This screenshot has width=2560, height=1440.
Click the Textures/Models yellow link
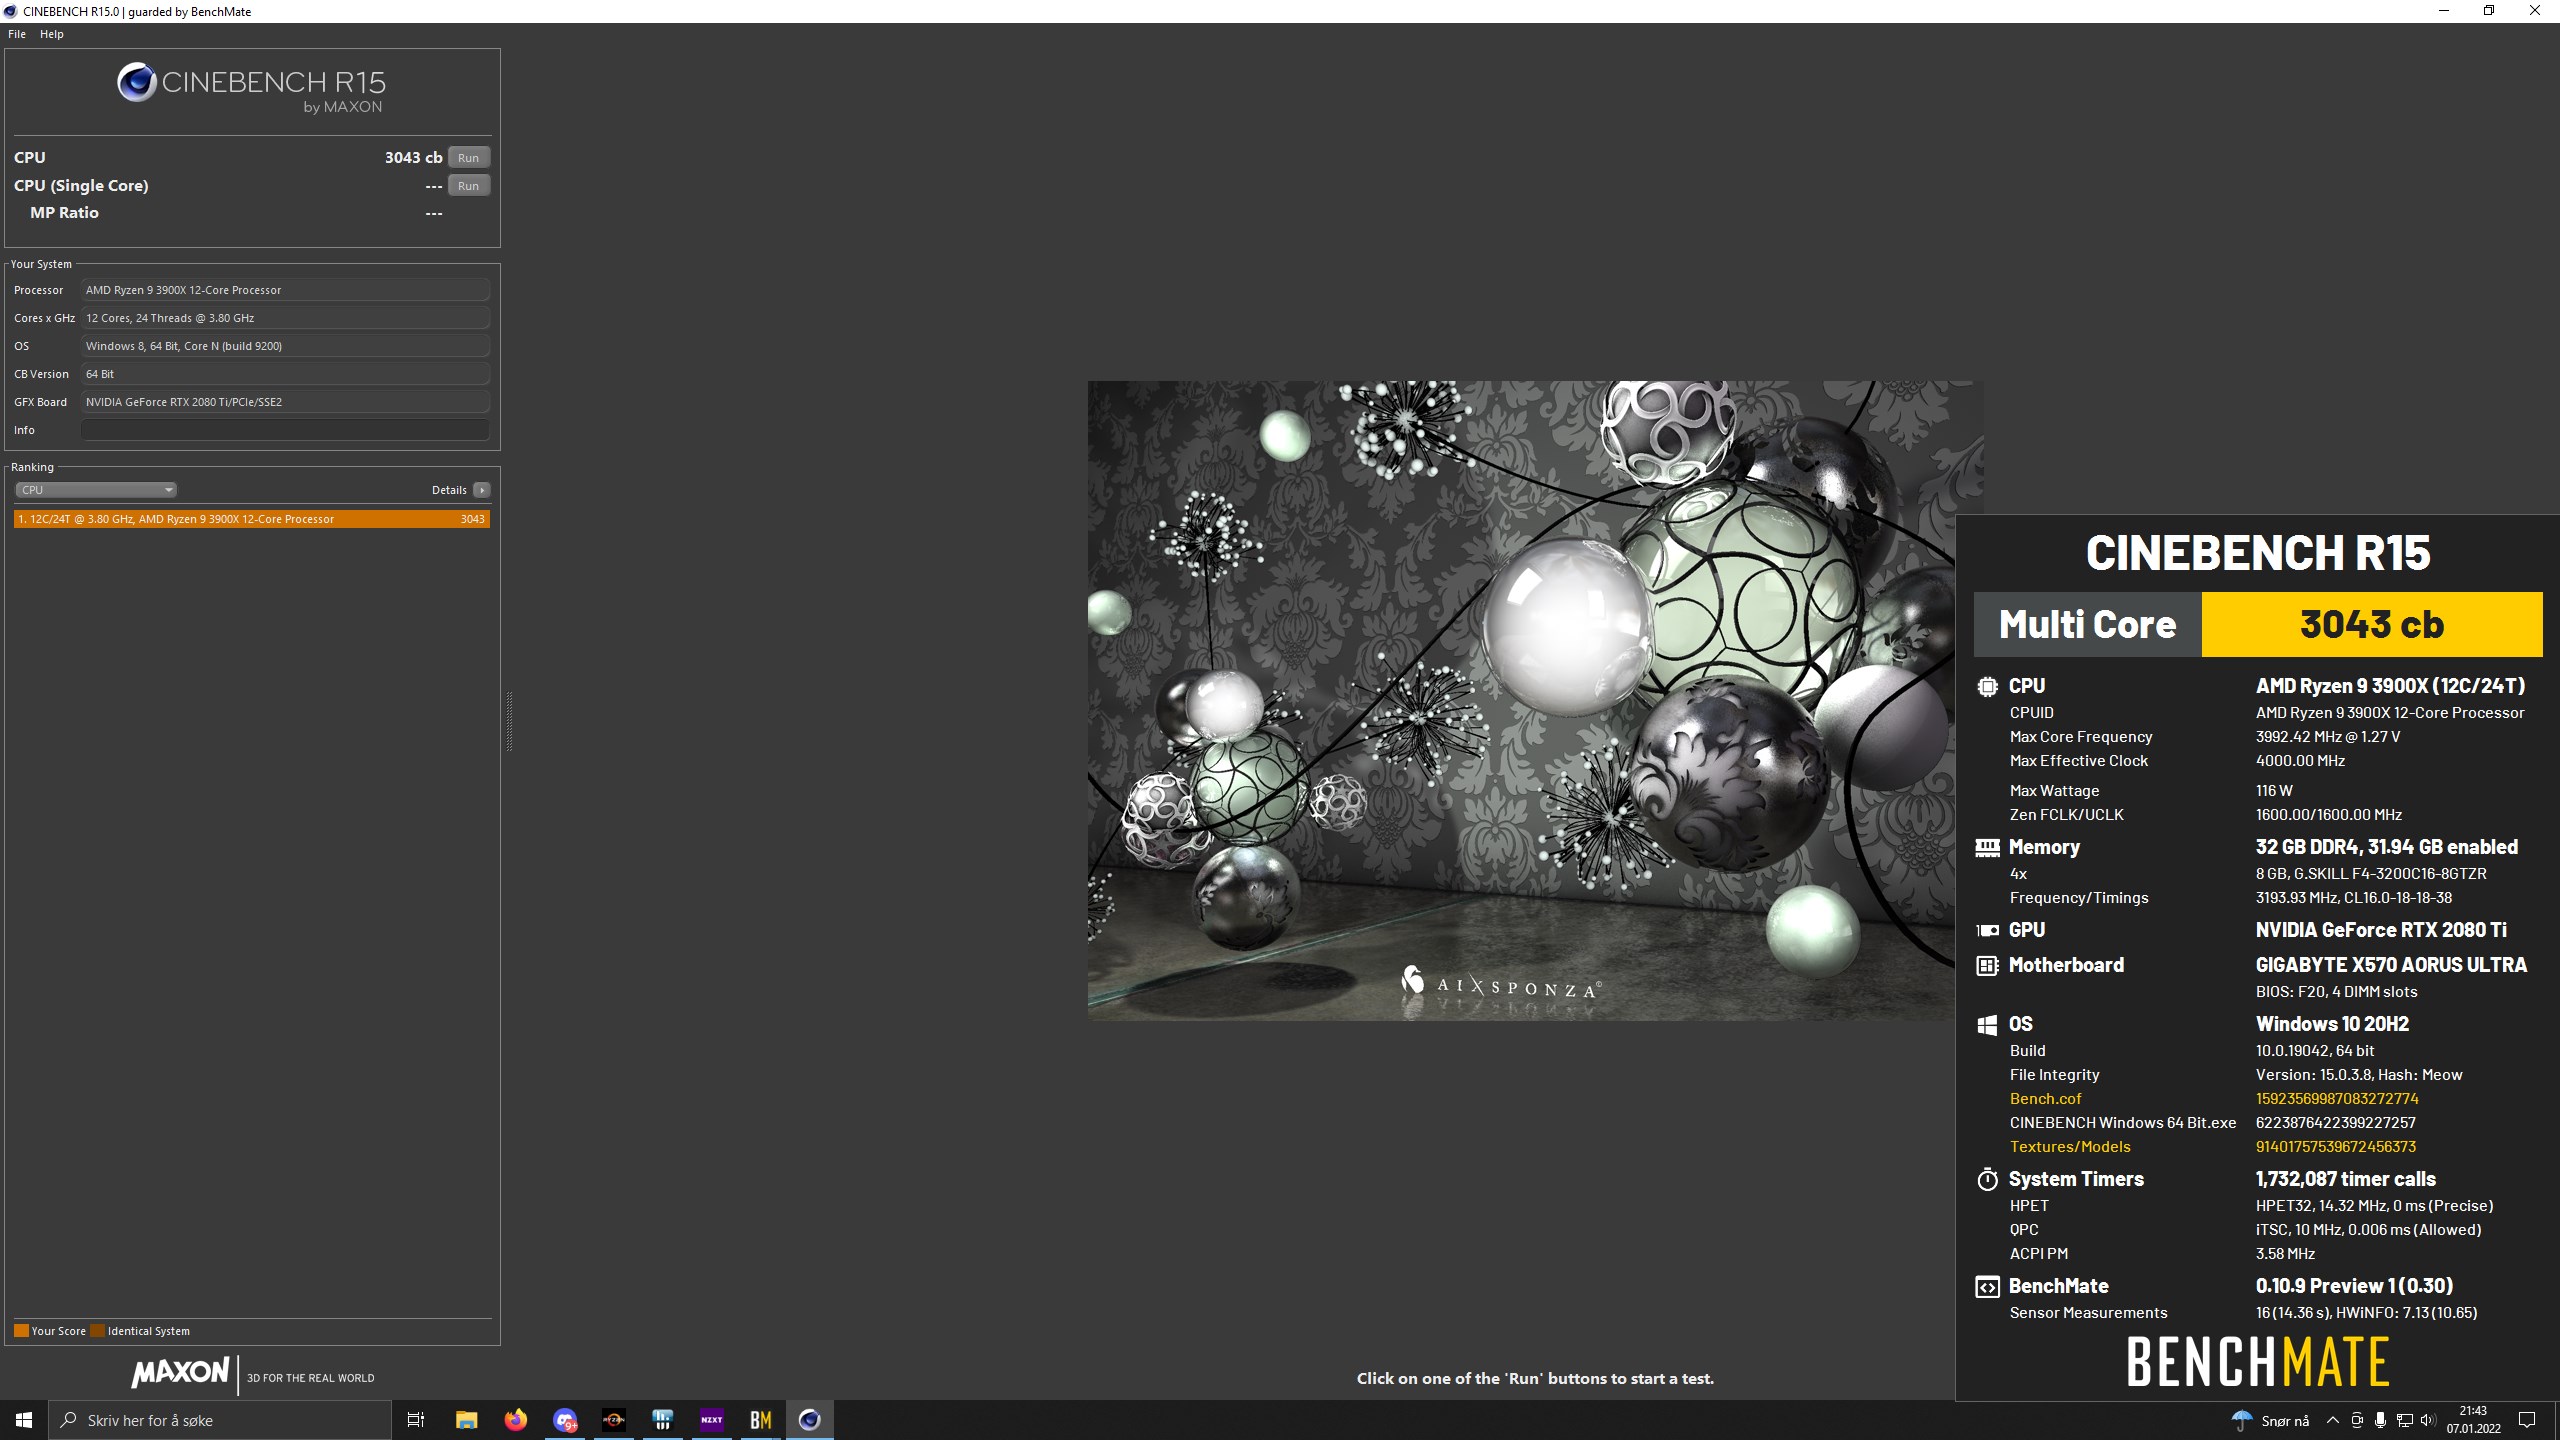coord(2070,1147)
